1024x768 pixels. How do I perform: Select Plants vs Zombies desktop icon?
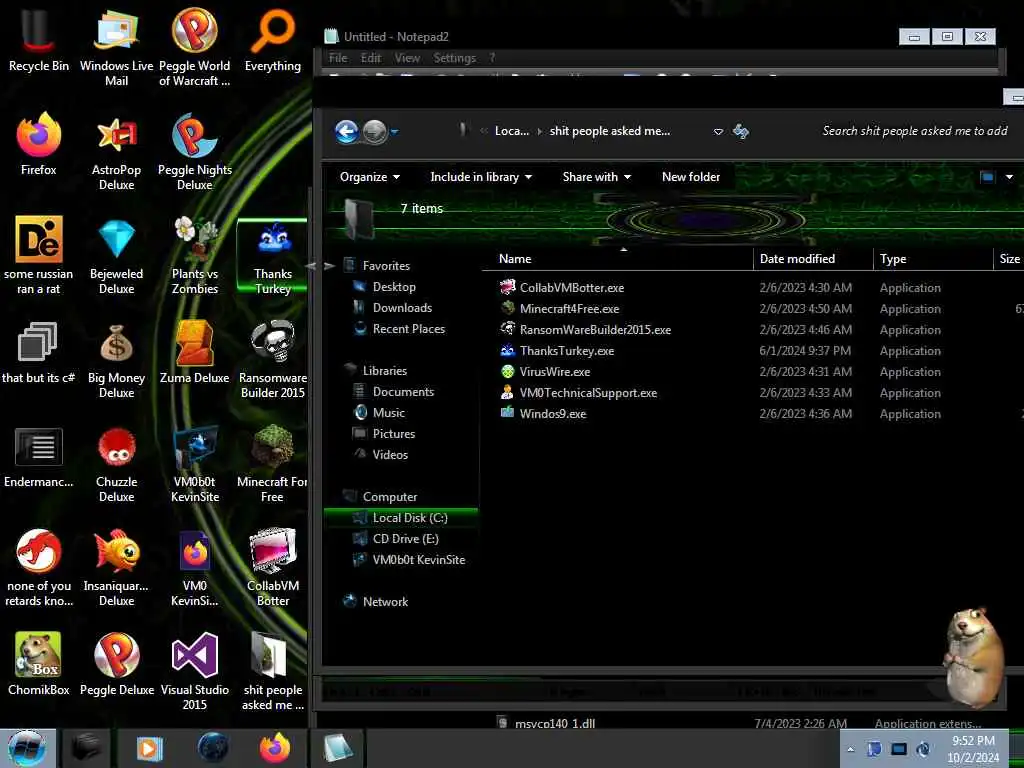click(195, 255)
